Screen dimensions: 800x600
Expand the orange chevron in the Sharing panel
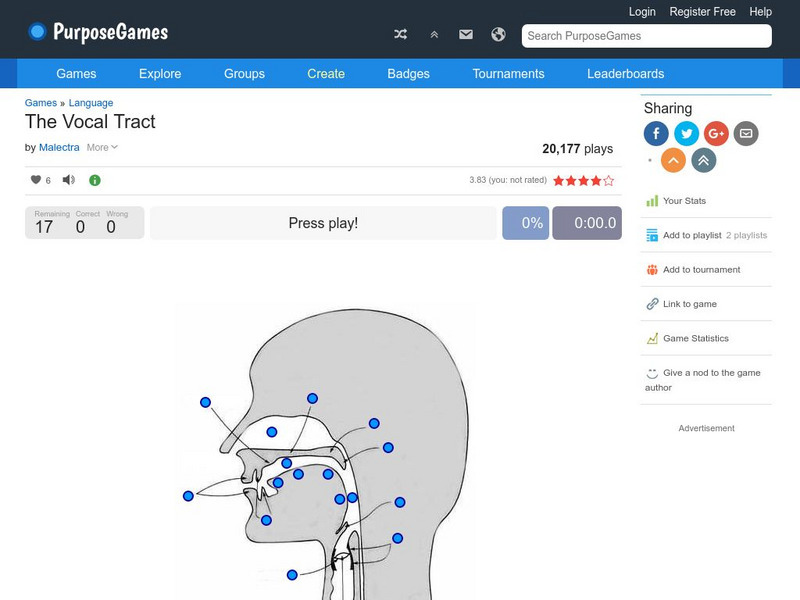[672, 159]
